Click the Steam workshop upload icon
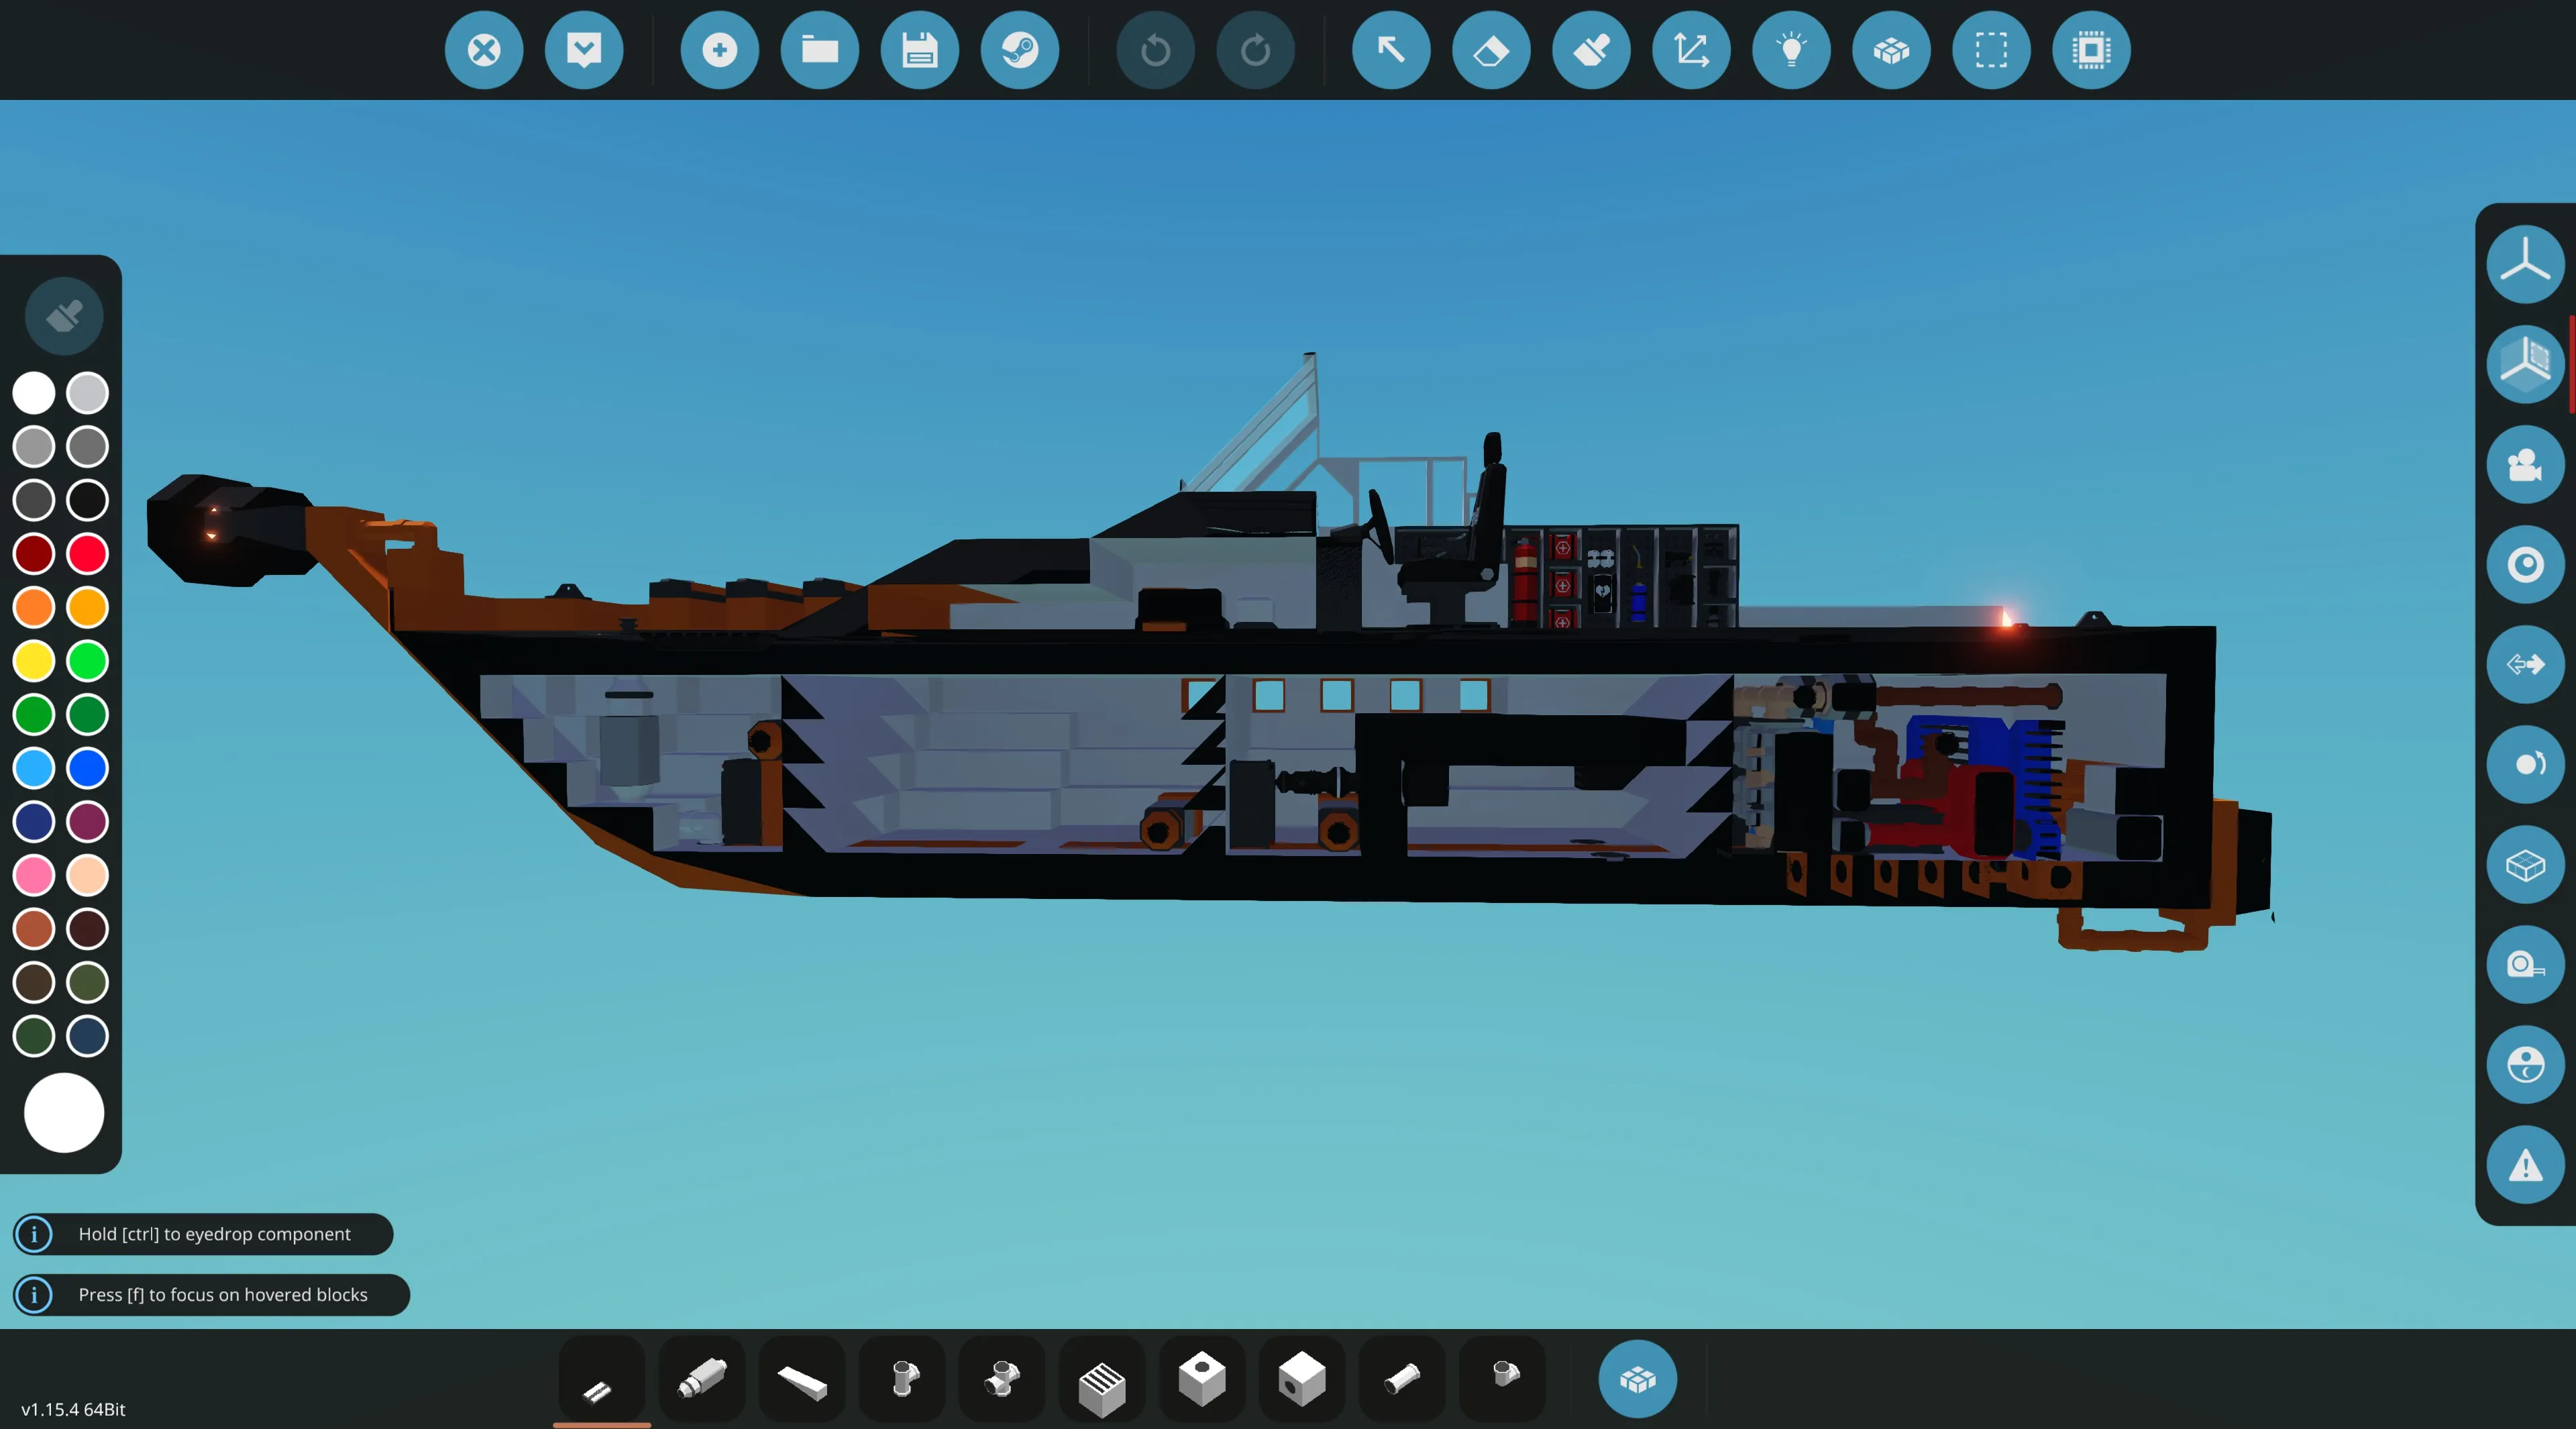This screenshot has height=1429, width=2576. click(x=1019, y=50)
